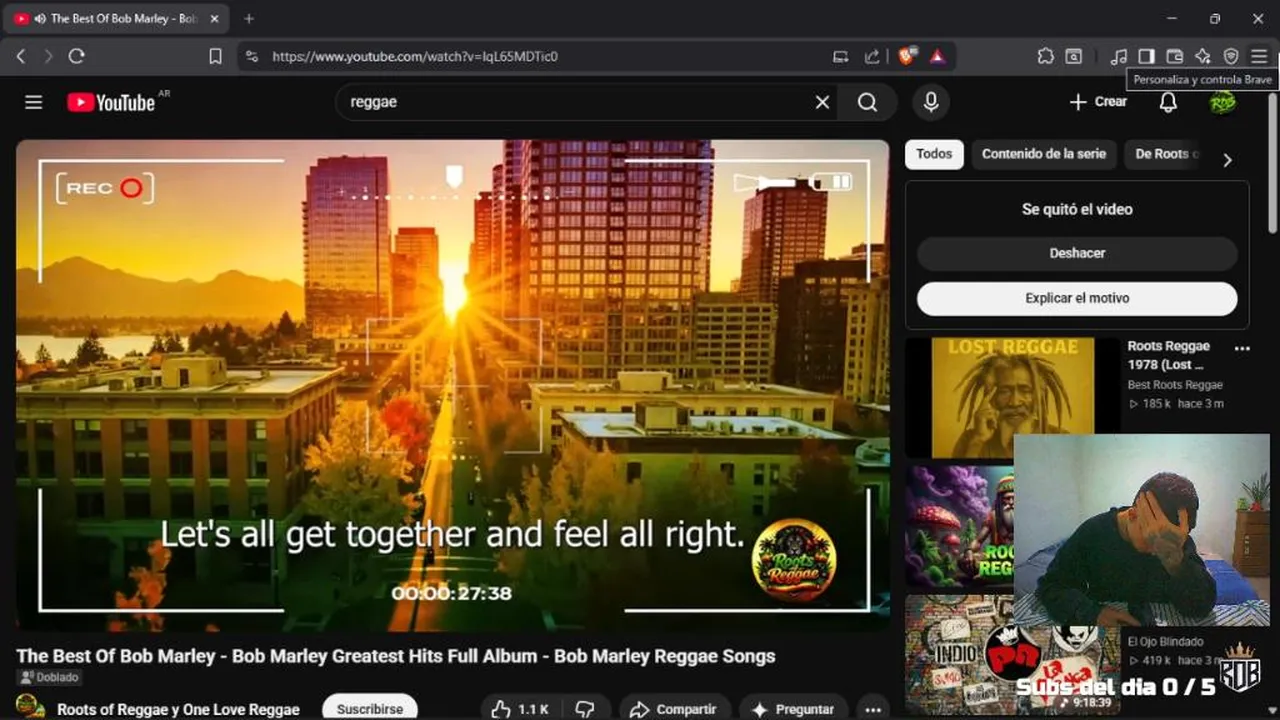Viewport: 1280px width, 720px height.
Task: Go forward in browser history
Action: coord(48,57)
